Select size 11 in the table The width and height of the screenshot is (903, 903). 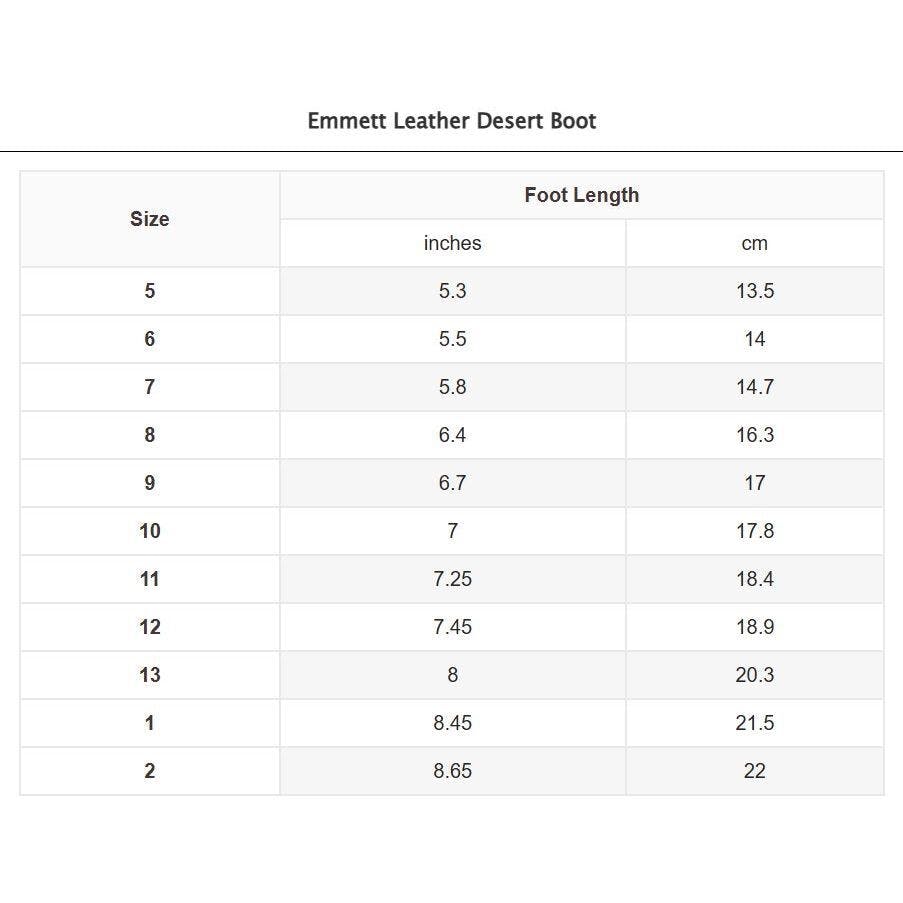pyautogui.click(x=150, y=579)
